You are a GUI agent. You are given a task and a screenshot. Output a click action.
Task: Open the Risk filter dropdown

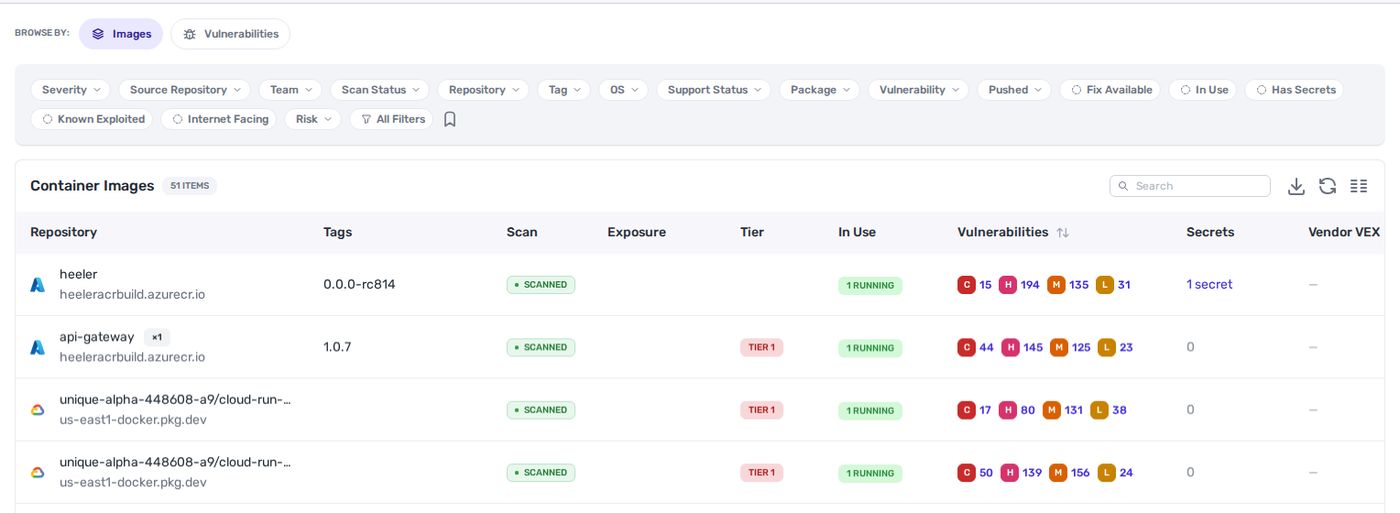coord(313,119)
